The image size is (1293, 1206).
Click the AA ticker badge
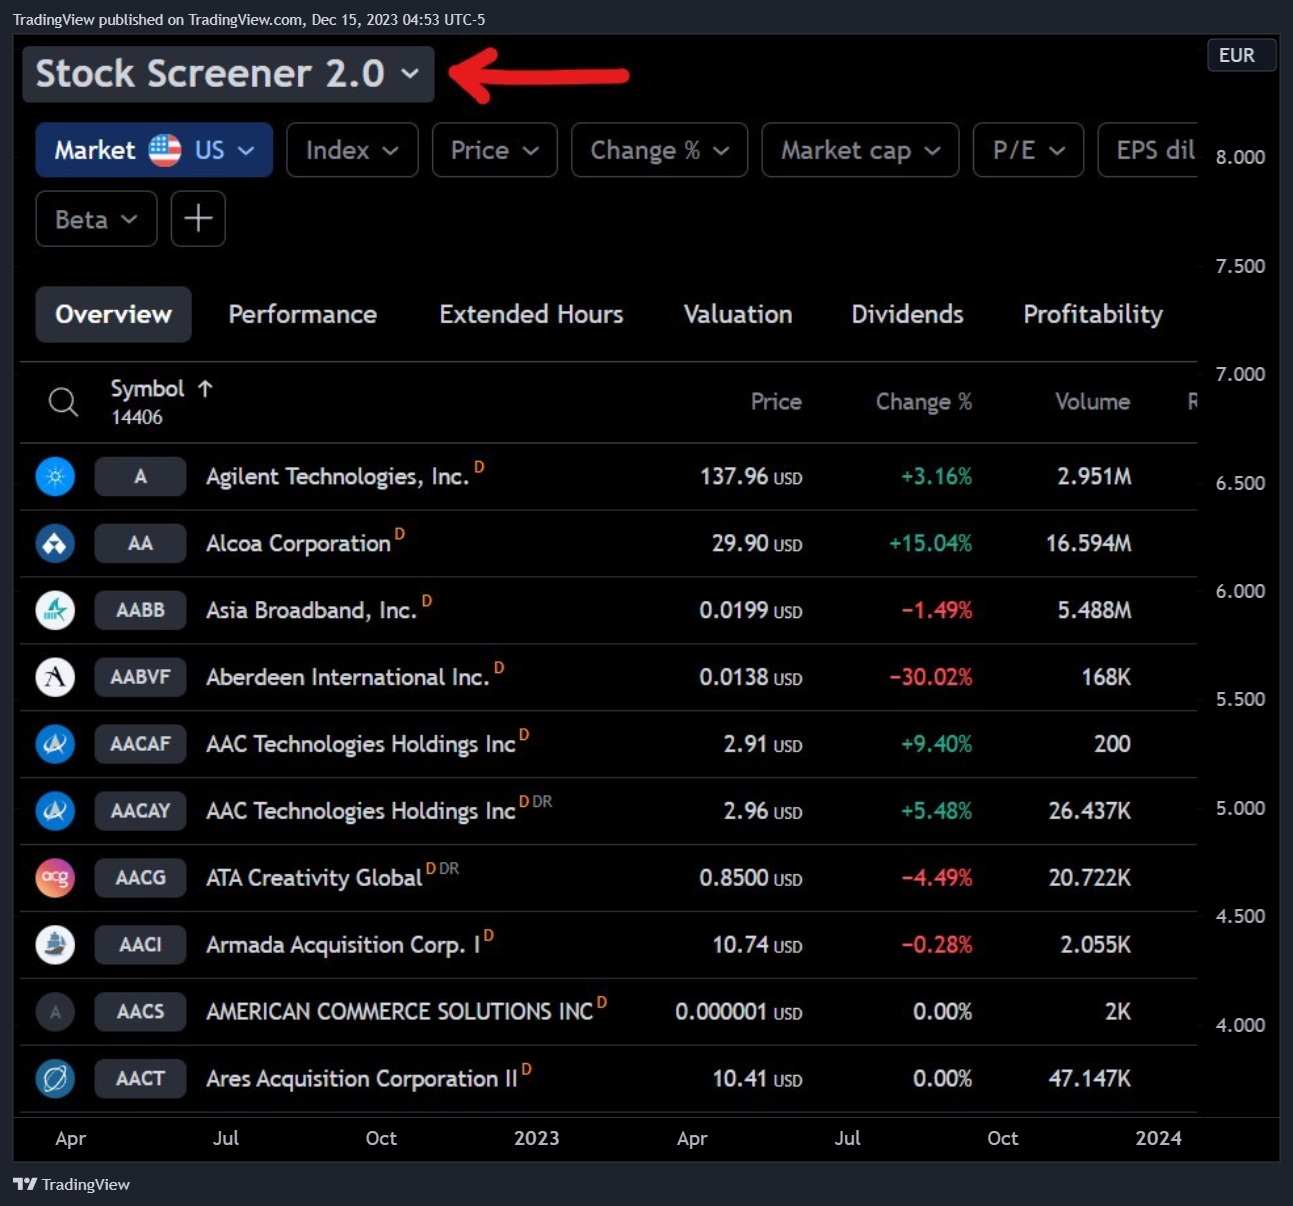140,543
